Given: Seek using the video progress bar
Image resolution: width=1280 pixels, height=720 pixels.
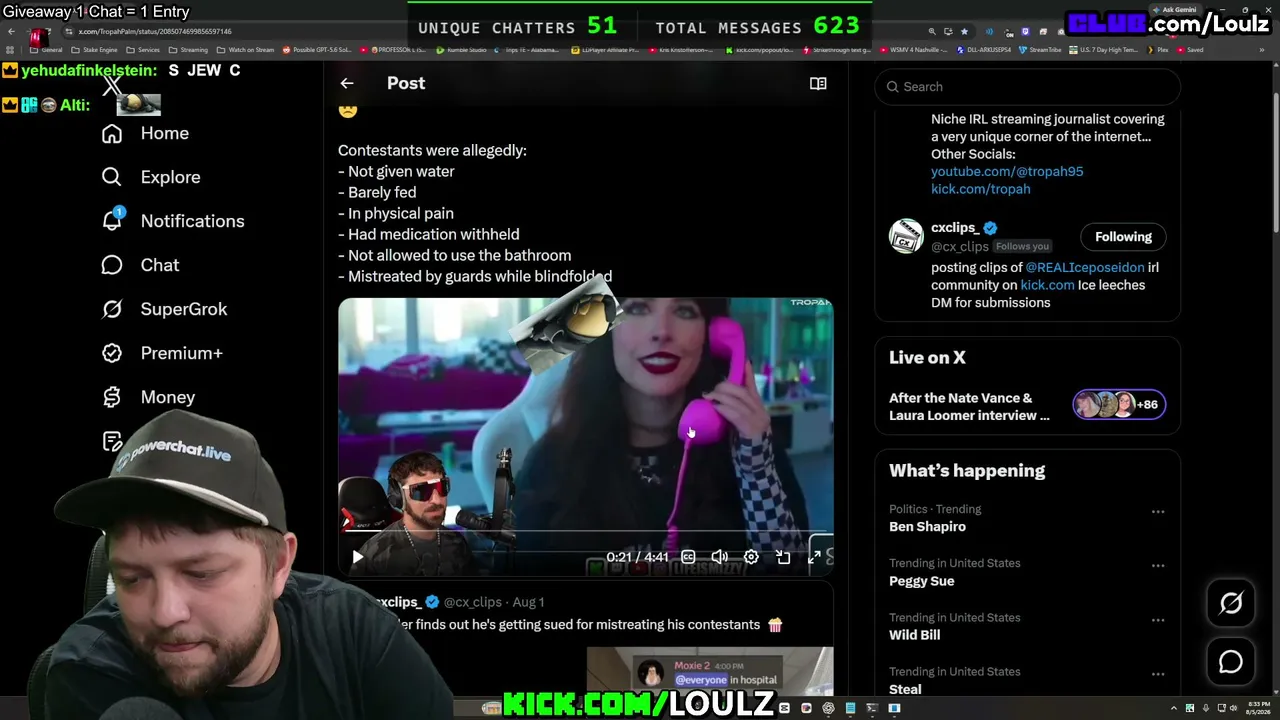Looking at the screenshot, I should pos(585,532).
